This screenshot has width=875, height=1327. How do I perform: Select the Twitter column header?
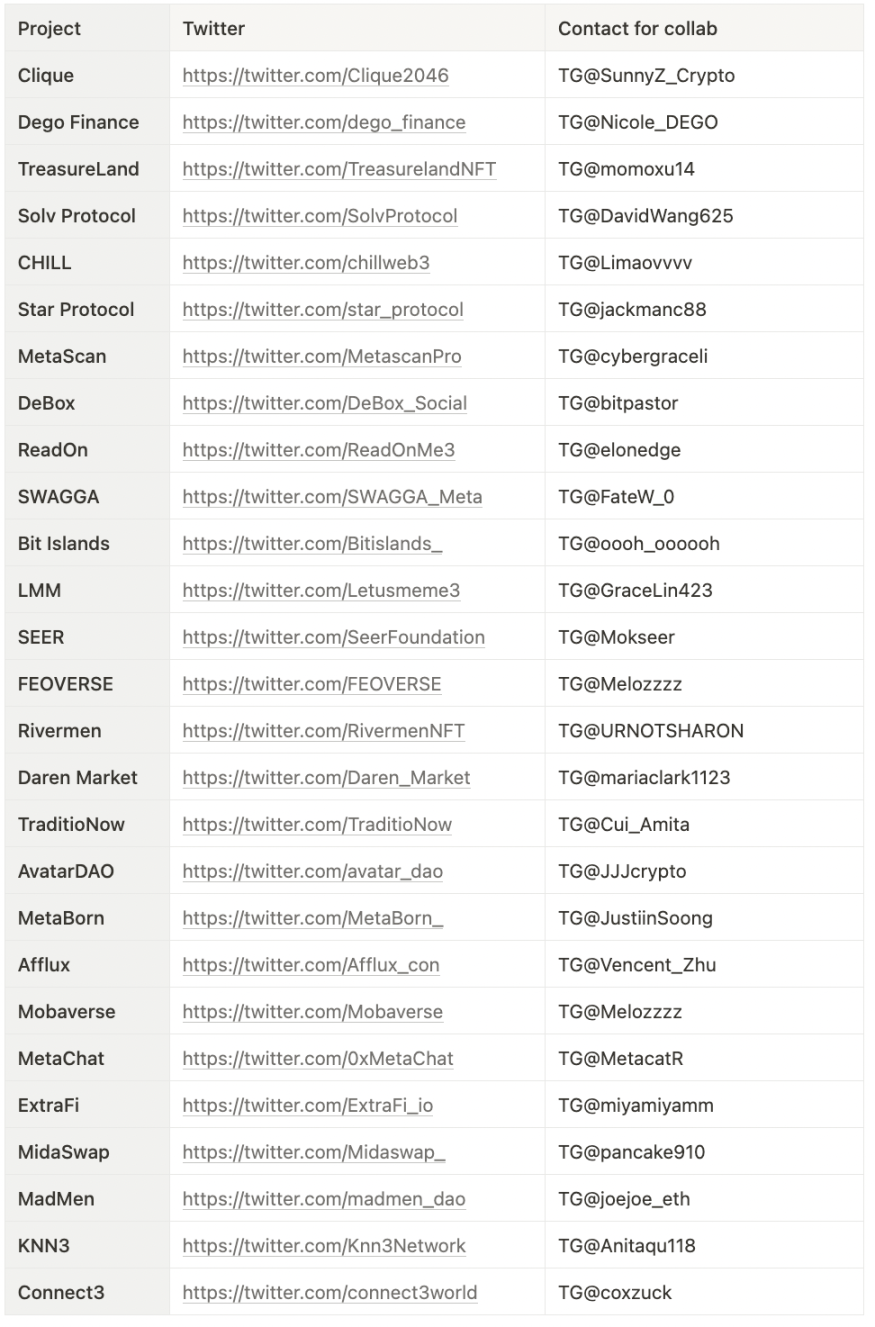[x=357, y=28]
